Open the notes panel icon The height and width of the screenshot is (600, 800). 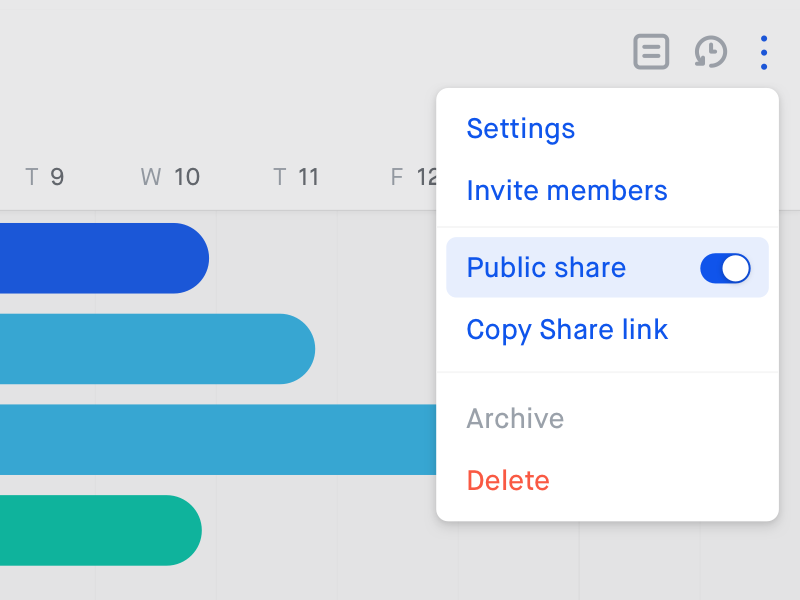(x=651, y=52)
